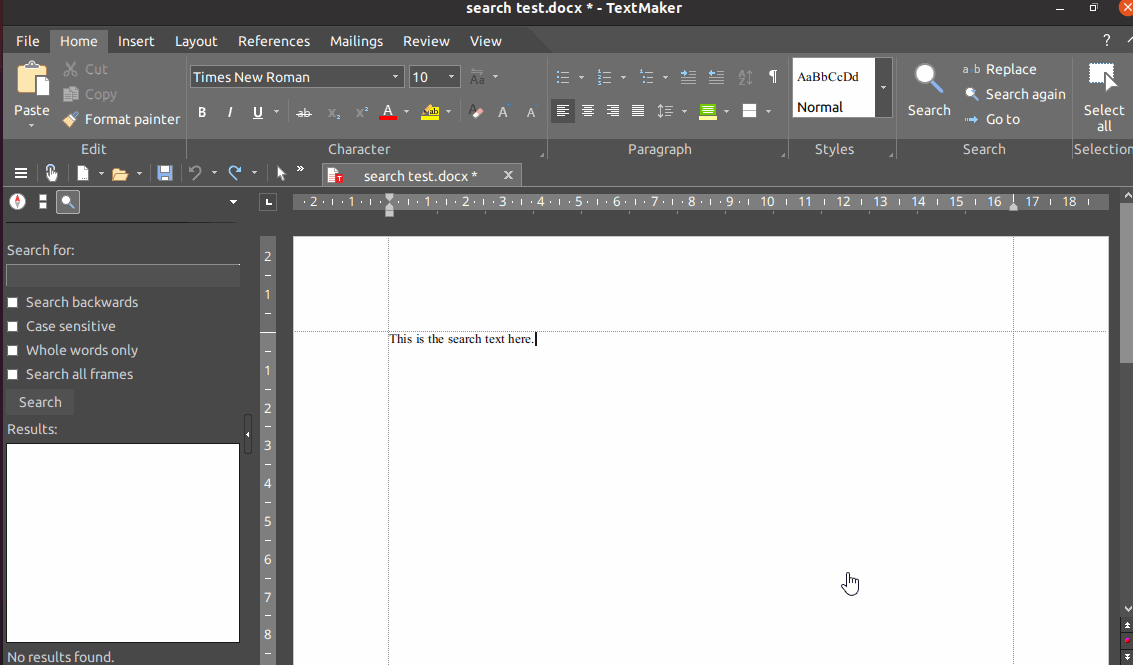Viewport: 1133px width, 665px height.
Task: Enable Search backwards checkbox
Action: pos(13,302)
